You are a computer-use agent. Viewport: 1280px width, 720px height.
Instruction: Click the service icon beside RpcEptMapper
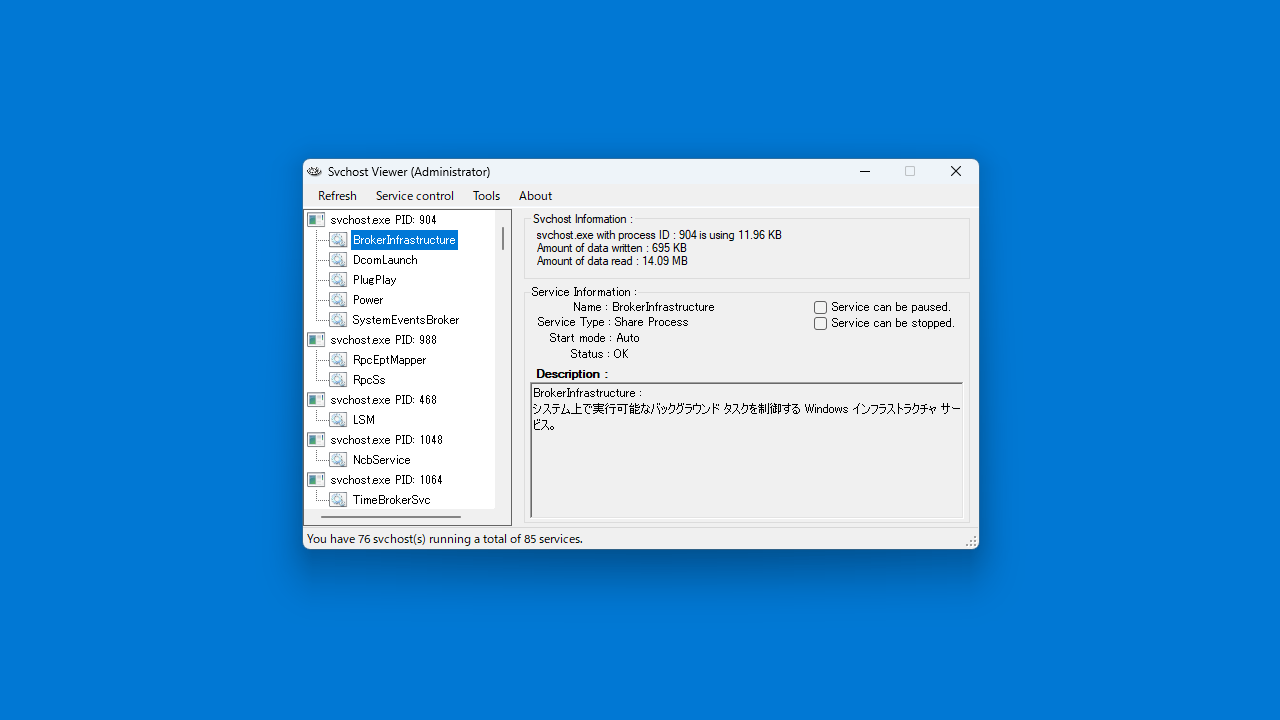point(338,360)
